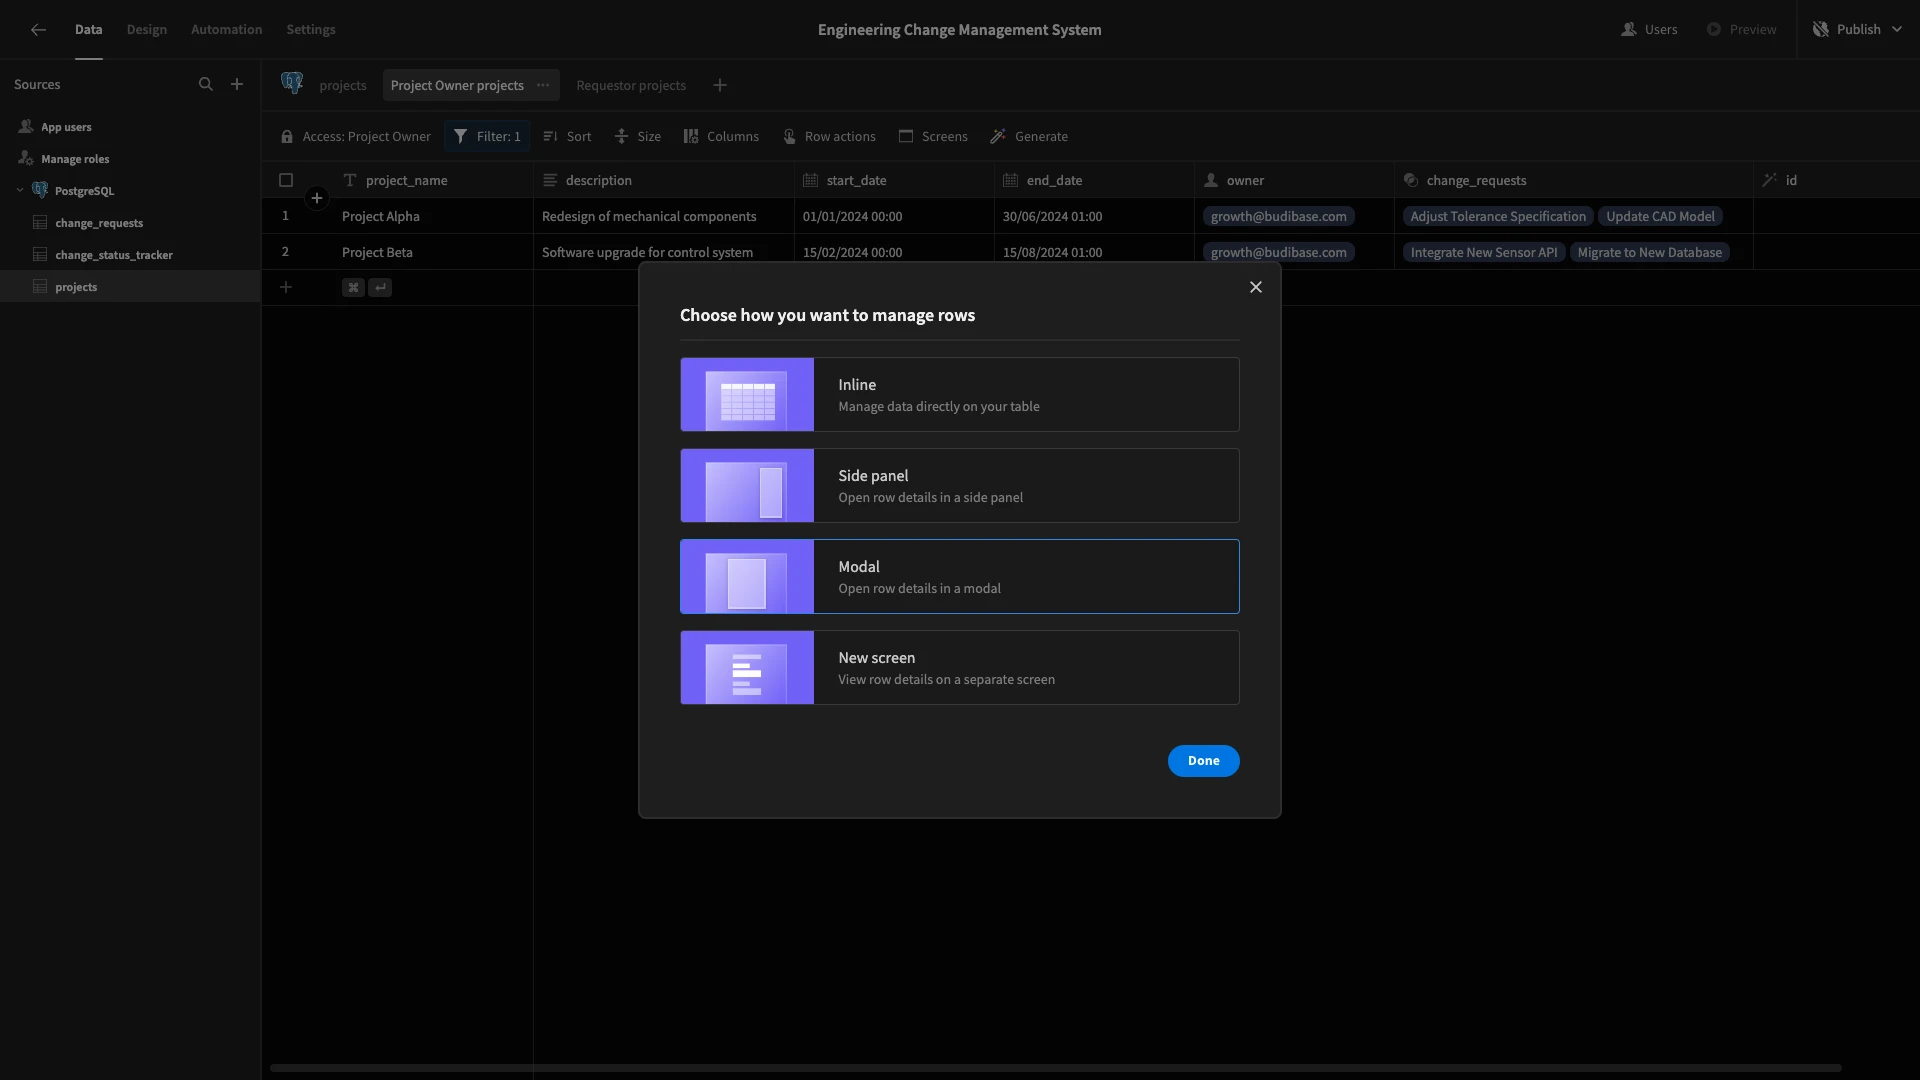Switch to the Design tab
The width and height of the screenshot is (1920, 1080).
click(147, 30)
